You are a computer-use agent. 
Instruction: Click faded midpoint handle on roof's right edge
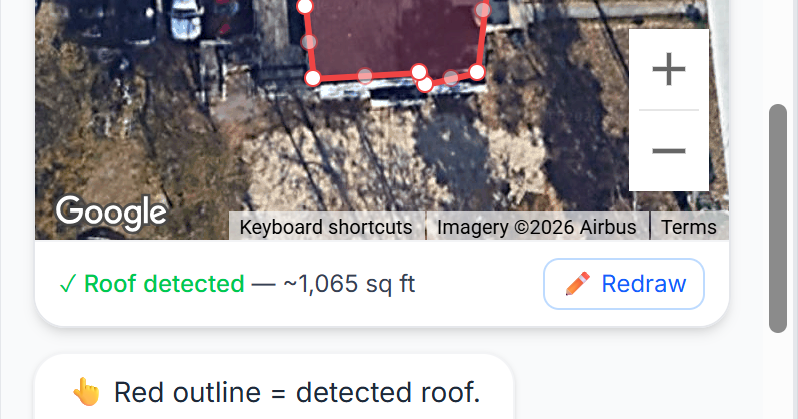[482, 10]
